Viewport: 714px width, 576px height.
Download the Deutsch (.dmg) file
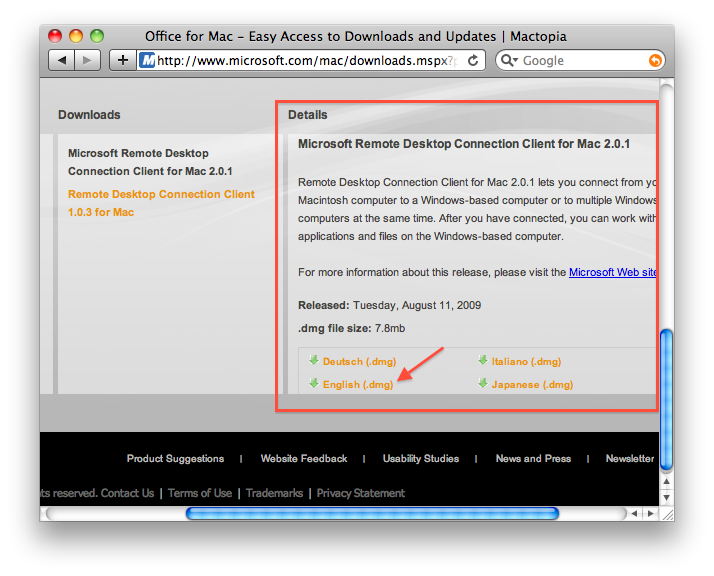pyautogui.click(x=359, y=362)
